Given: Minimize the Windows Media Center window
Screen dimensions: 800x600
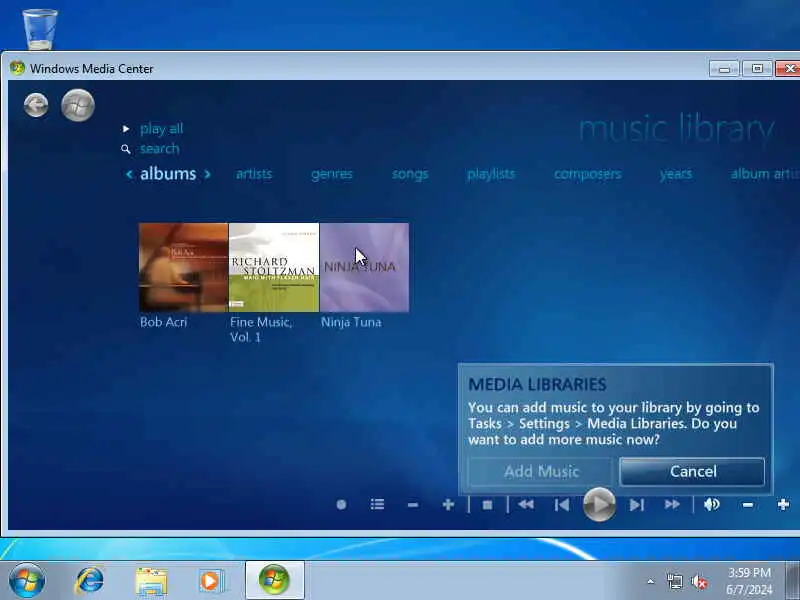Looking at the screenshot, I should [723, 69].
